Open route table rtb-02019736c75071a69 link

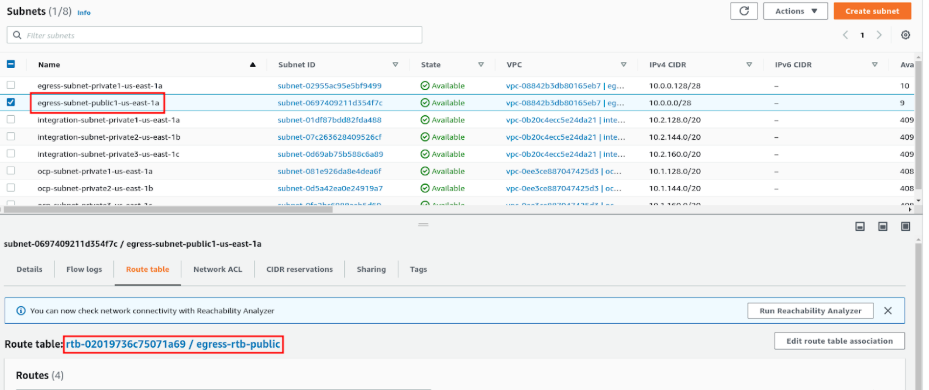(x=173, y=344)
